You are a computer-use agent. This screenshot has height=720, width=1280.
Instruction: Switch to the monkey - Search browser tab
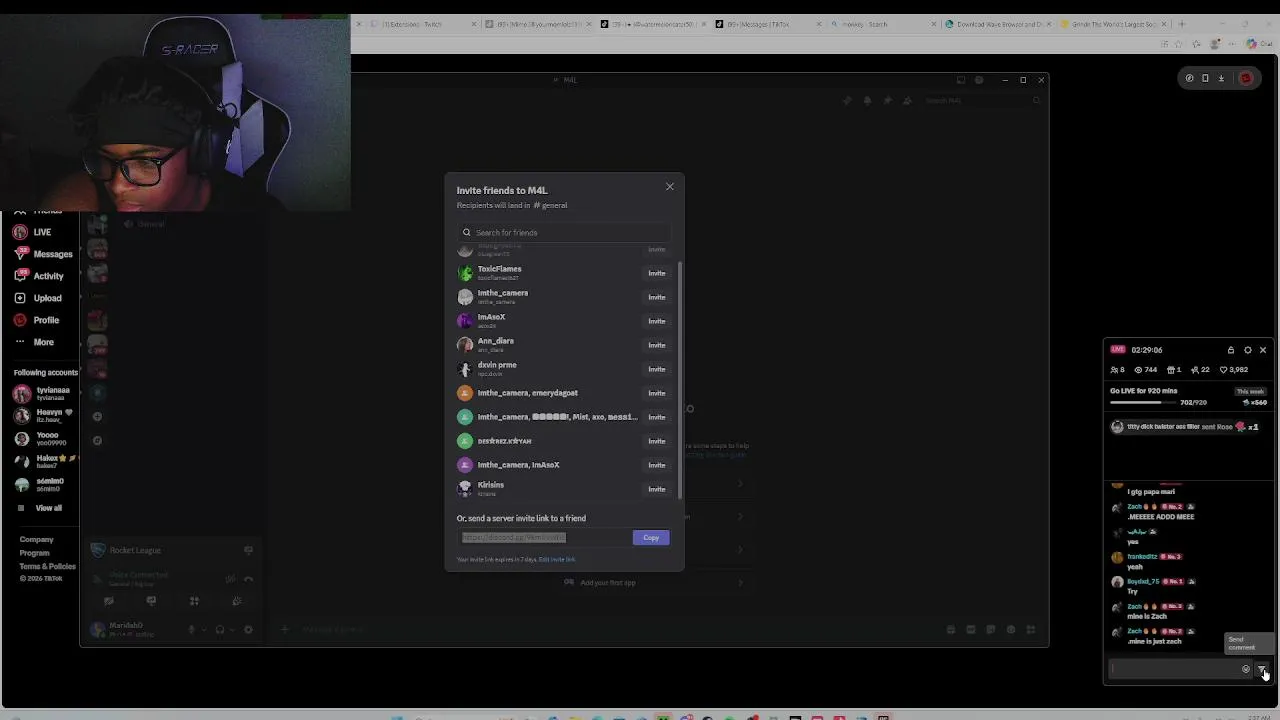pyautogui.click(x=885, y=24)
